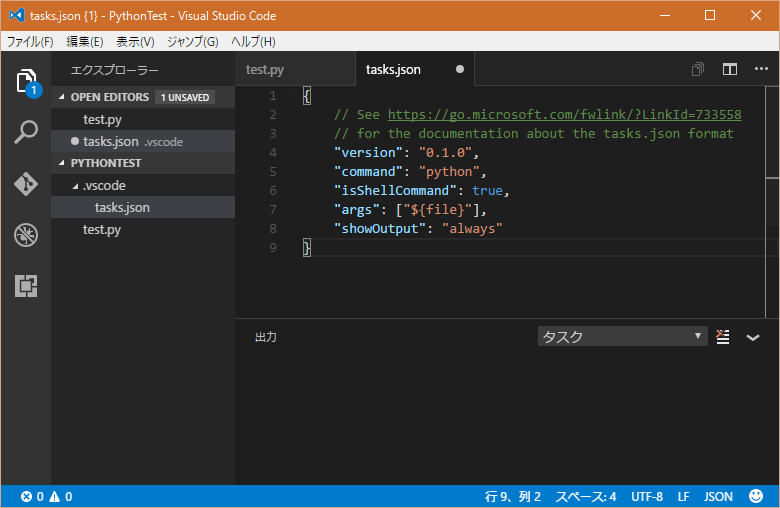Open the ファイル(F) menu
Image resolution: width=780 pixels, height=508 pixels.
click(x=30, y=42)
